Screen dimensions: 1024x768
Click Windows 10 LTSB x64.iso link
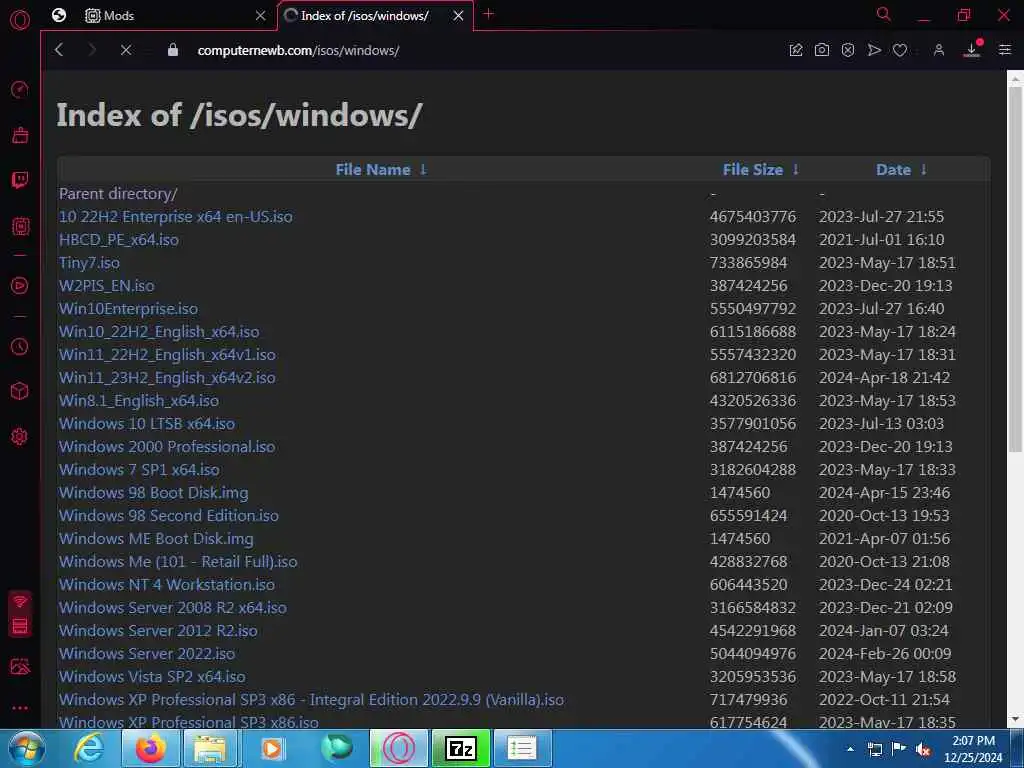147,423
